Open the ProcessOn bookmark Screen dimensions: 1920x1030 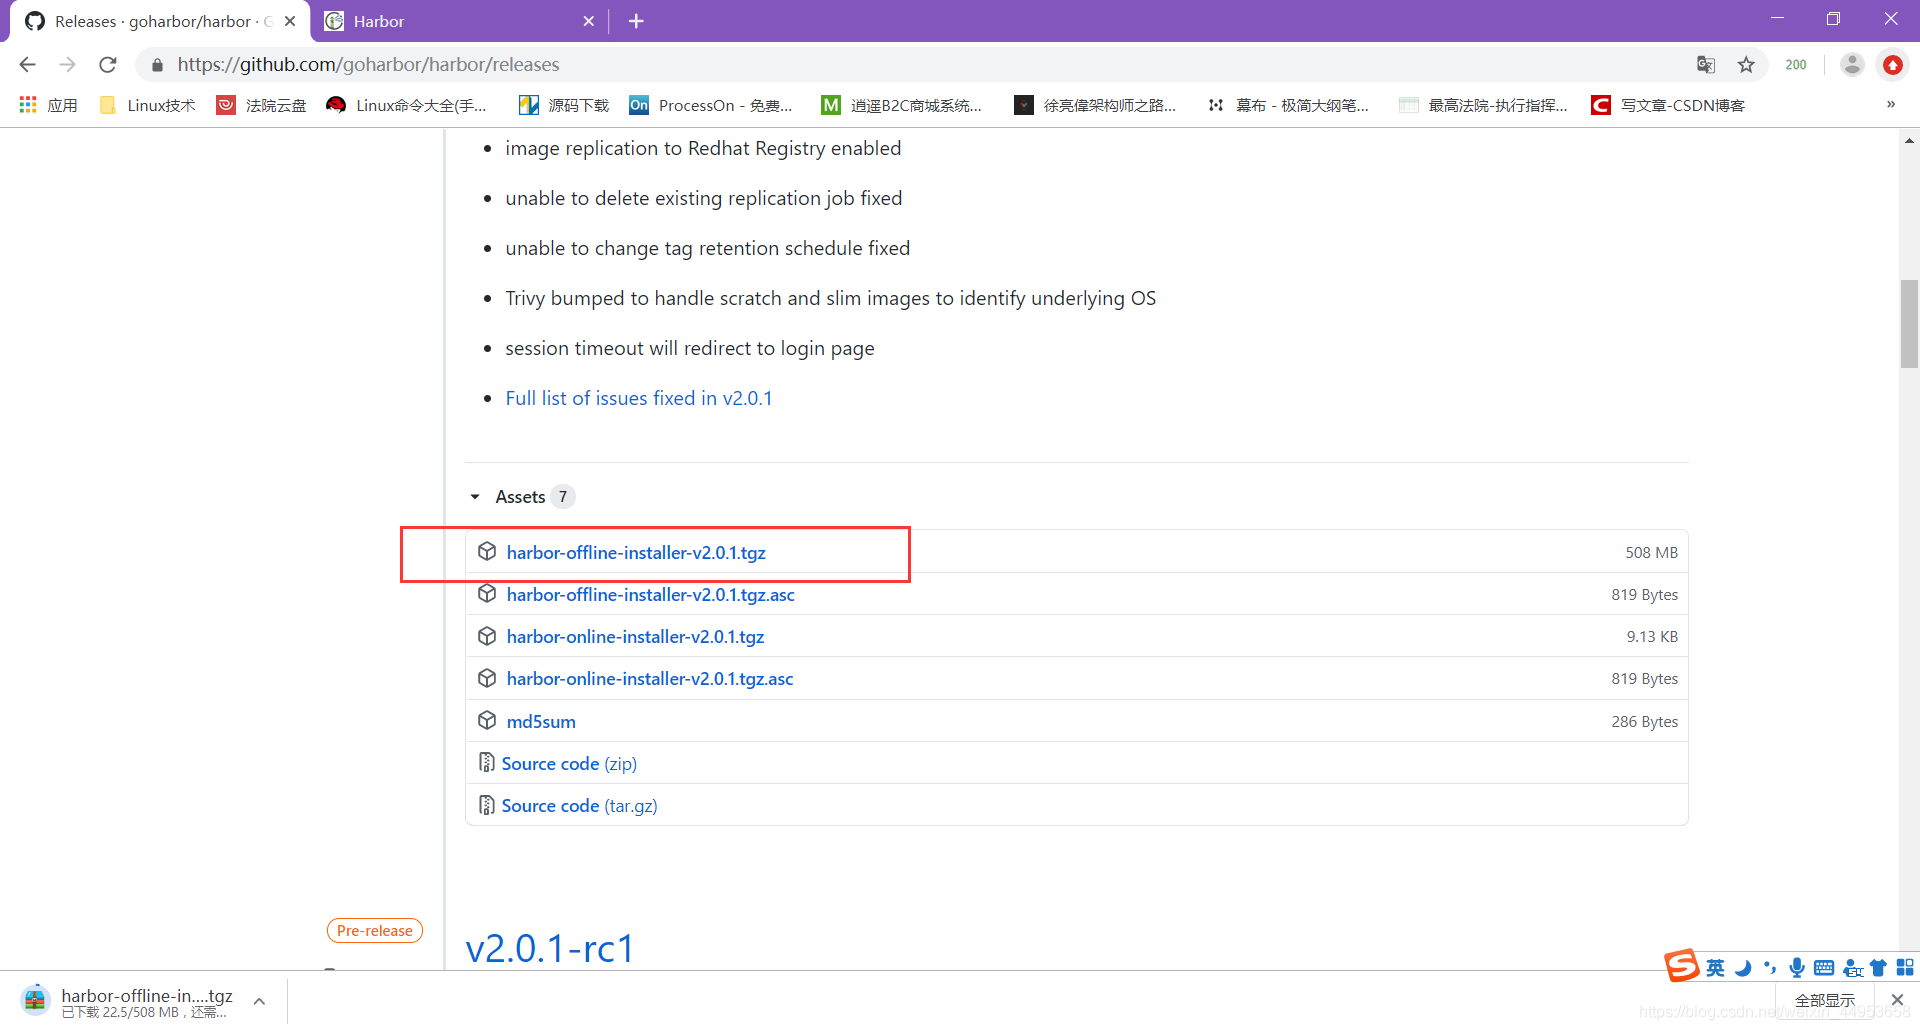(x=711, y=105)
